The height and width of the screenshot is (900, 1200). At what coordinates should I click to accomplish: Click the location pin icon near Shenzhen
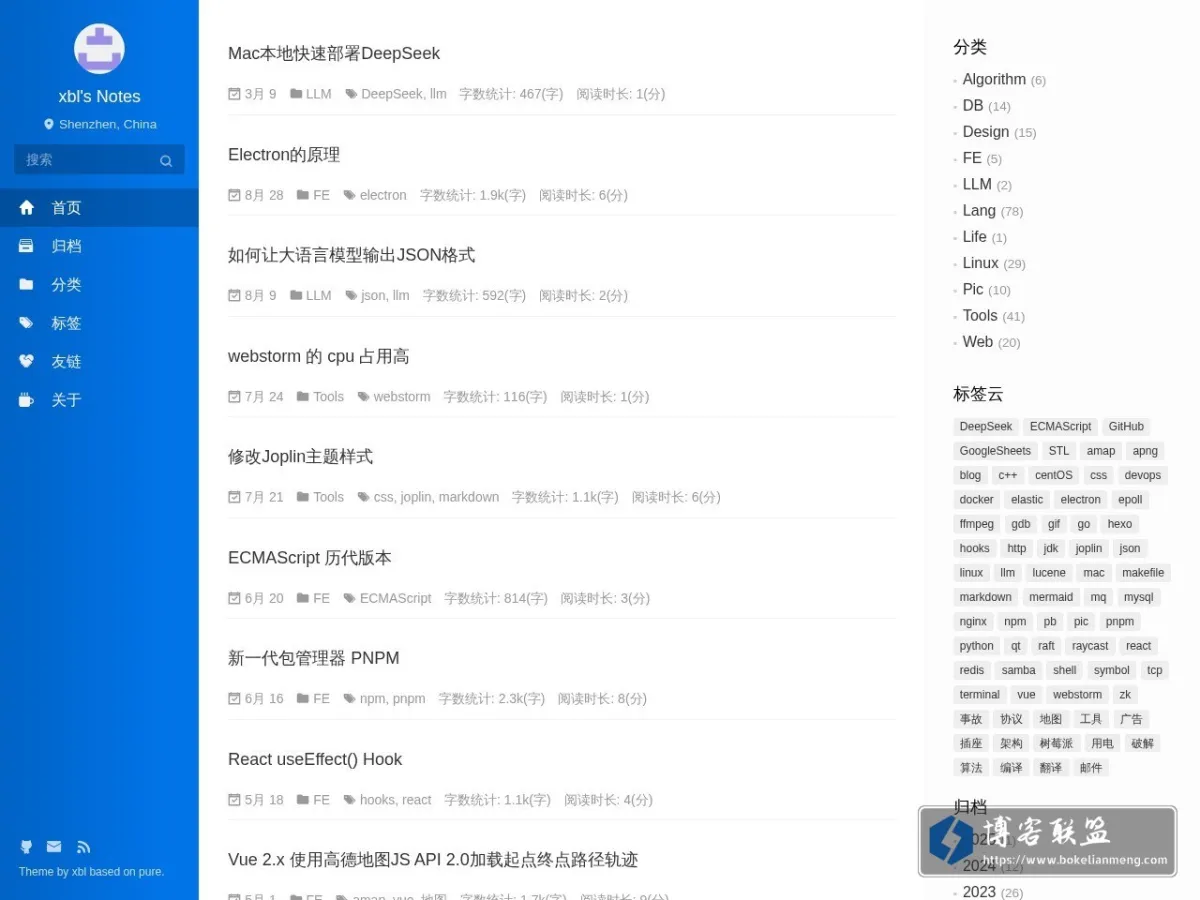(x=48, y=125)
